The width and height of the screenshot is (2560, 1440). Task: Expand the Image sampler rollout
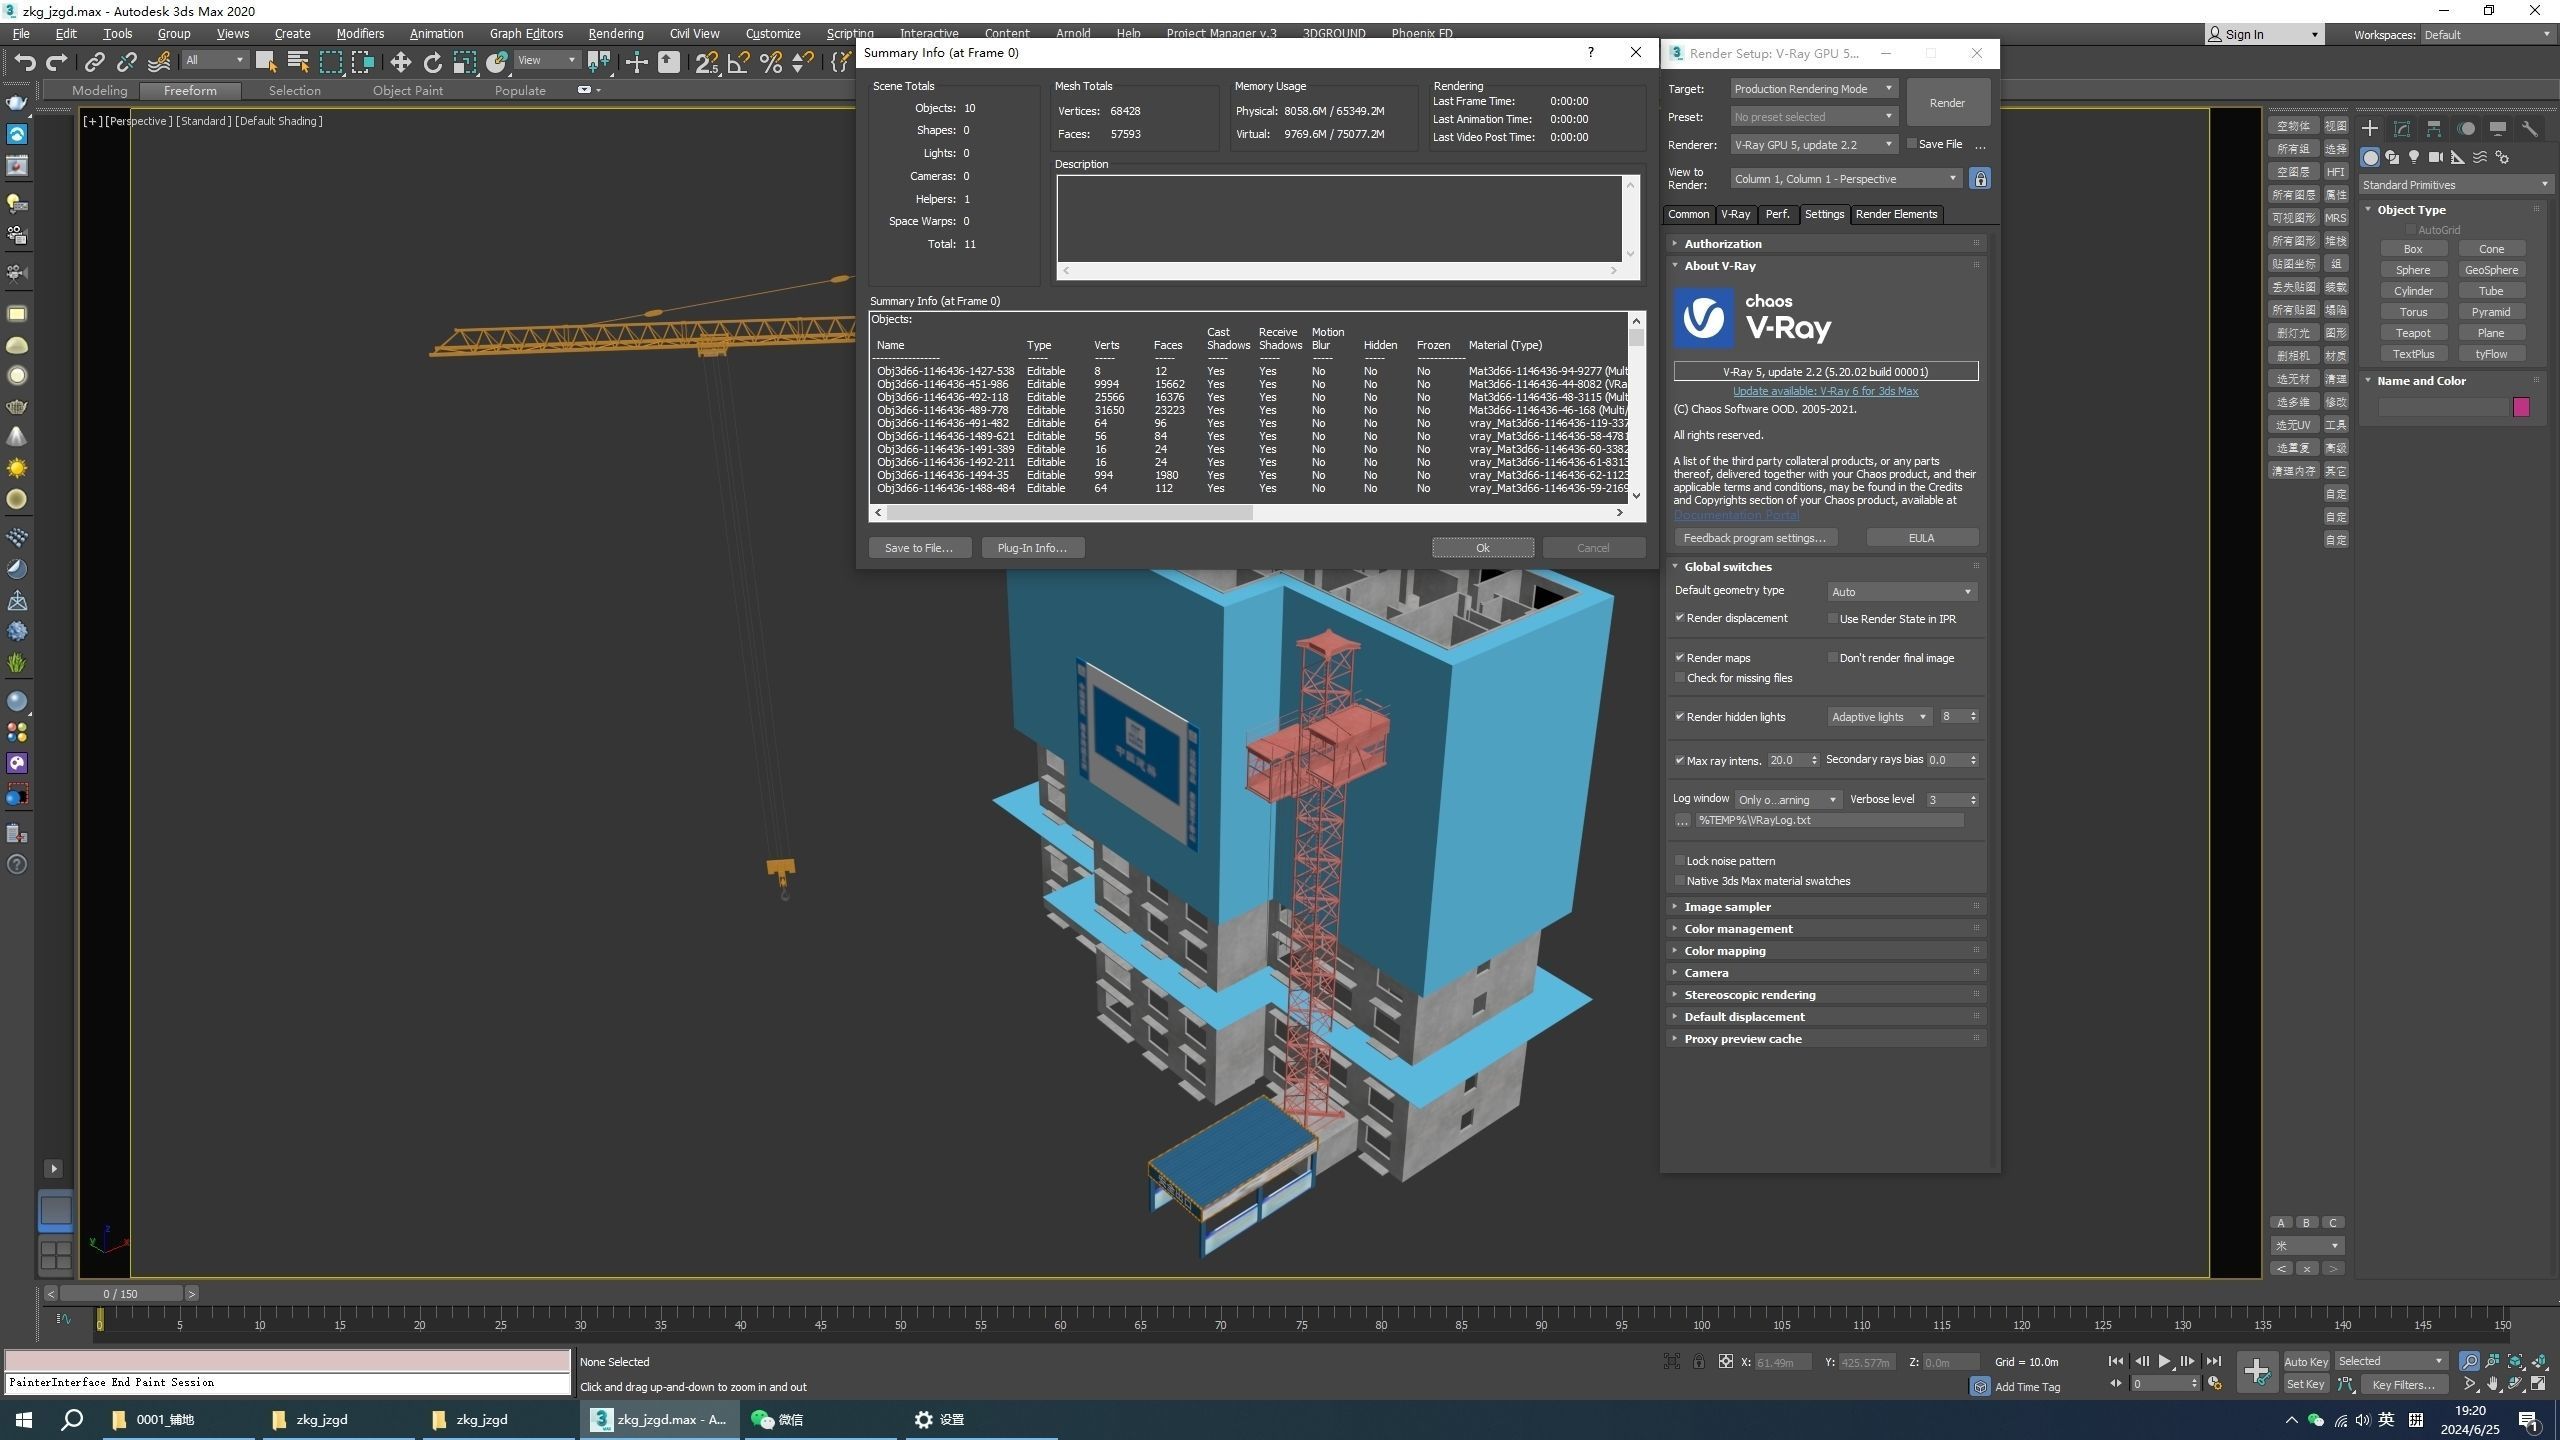[x=1826, y=907]
